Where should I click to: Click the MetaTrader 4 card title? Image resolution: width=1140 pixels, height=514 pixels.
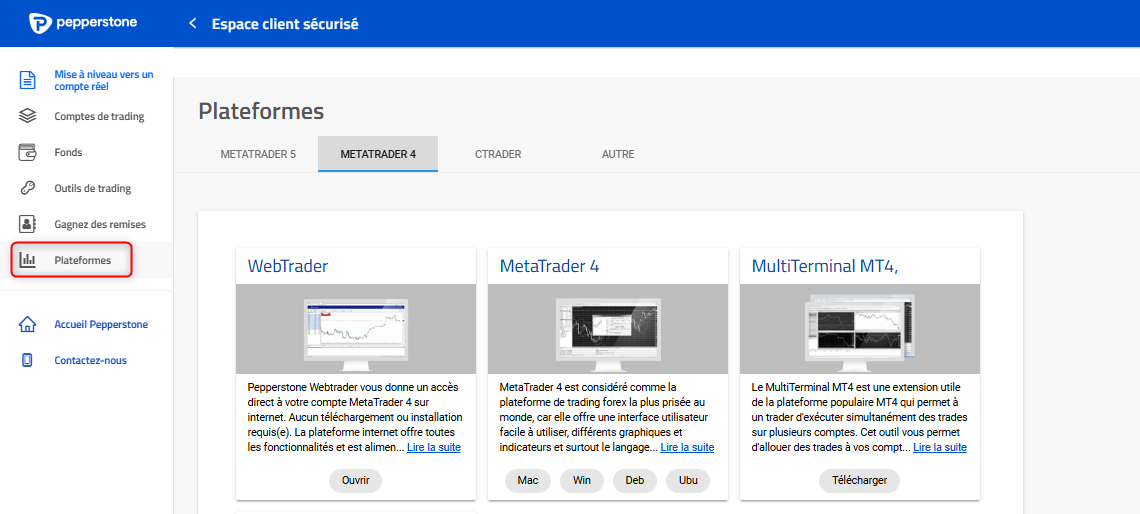(x=549, y=266)
